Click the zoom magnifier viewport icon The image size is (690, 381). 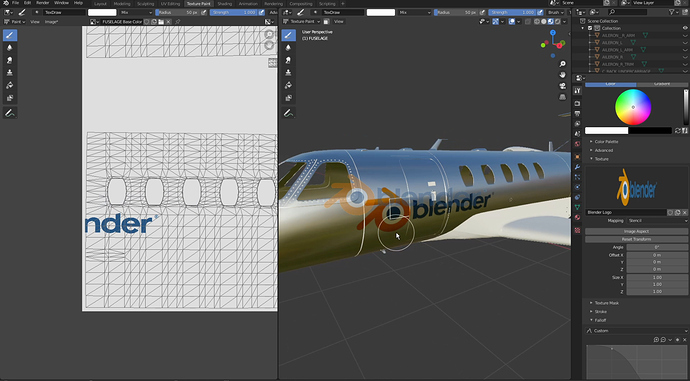562,64
